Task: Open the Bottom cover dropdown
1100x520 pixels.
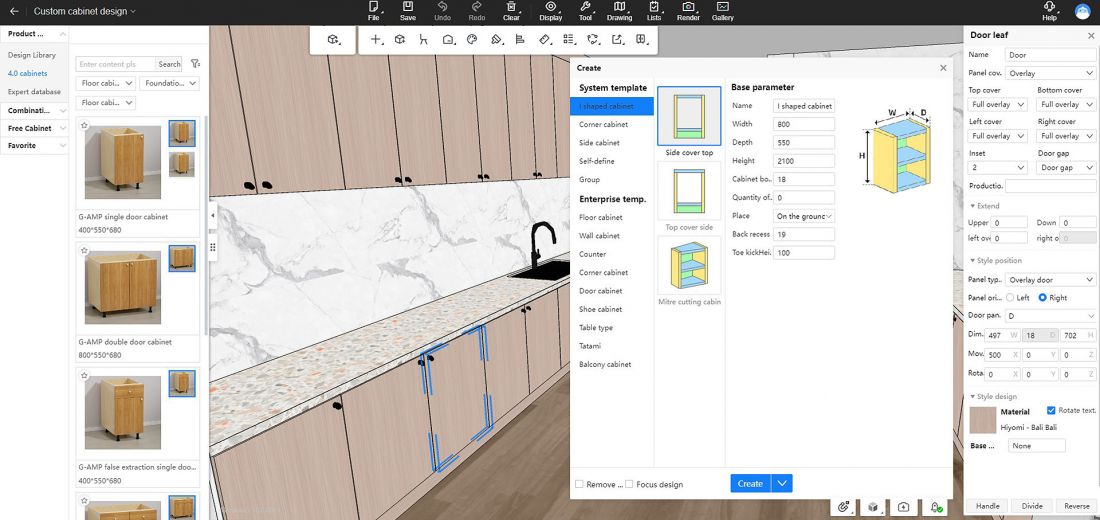Action: pyautogui.click(x=1066, y=105)
